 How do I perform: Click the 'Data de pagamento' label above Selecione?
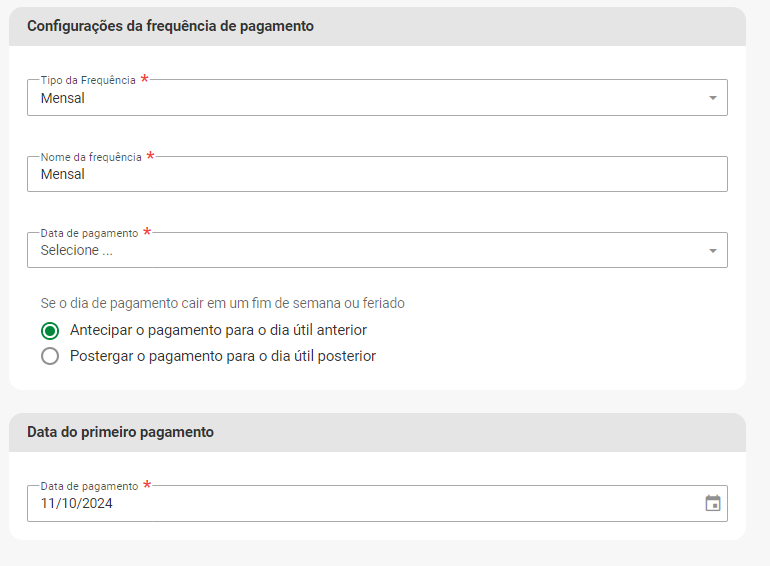(x=89, y=233)
